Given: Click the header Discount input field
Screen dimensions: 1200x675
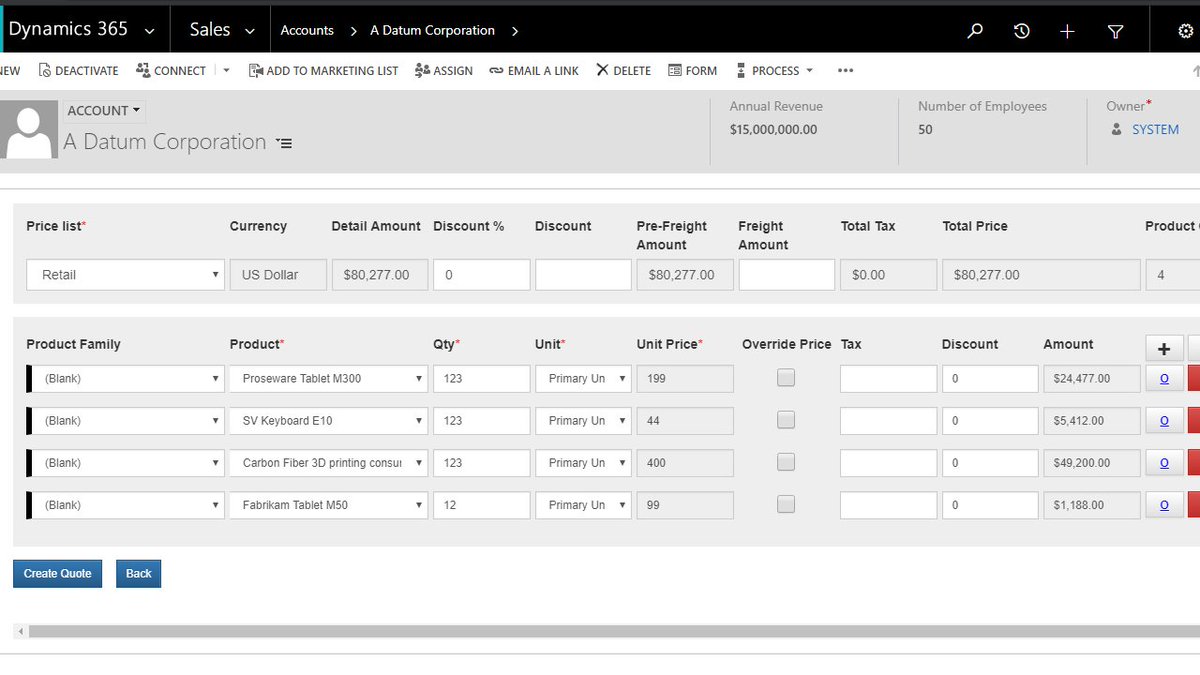Looking at the screenshot, I should pyautogui.click(x=583, y=275).
